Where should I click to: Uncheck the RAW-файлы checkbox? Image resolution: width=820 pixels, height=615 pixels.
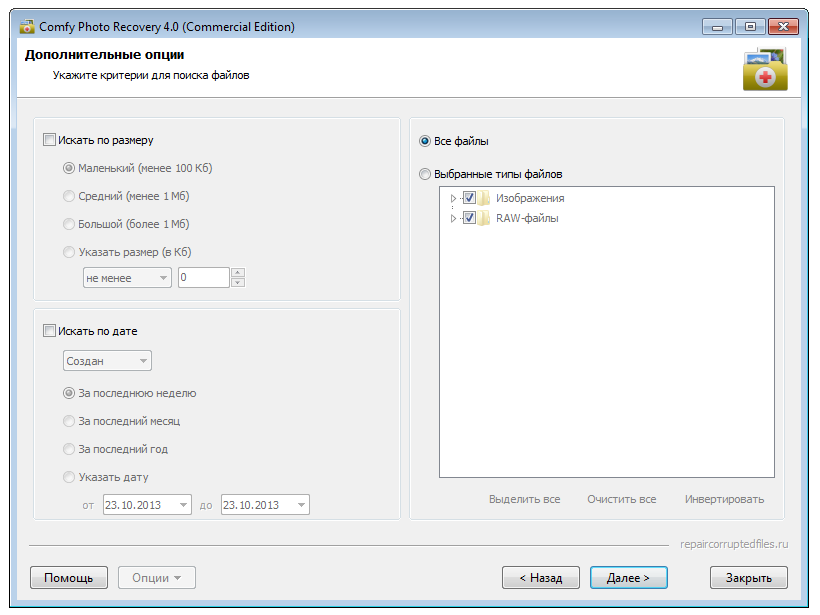[469, 218]
